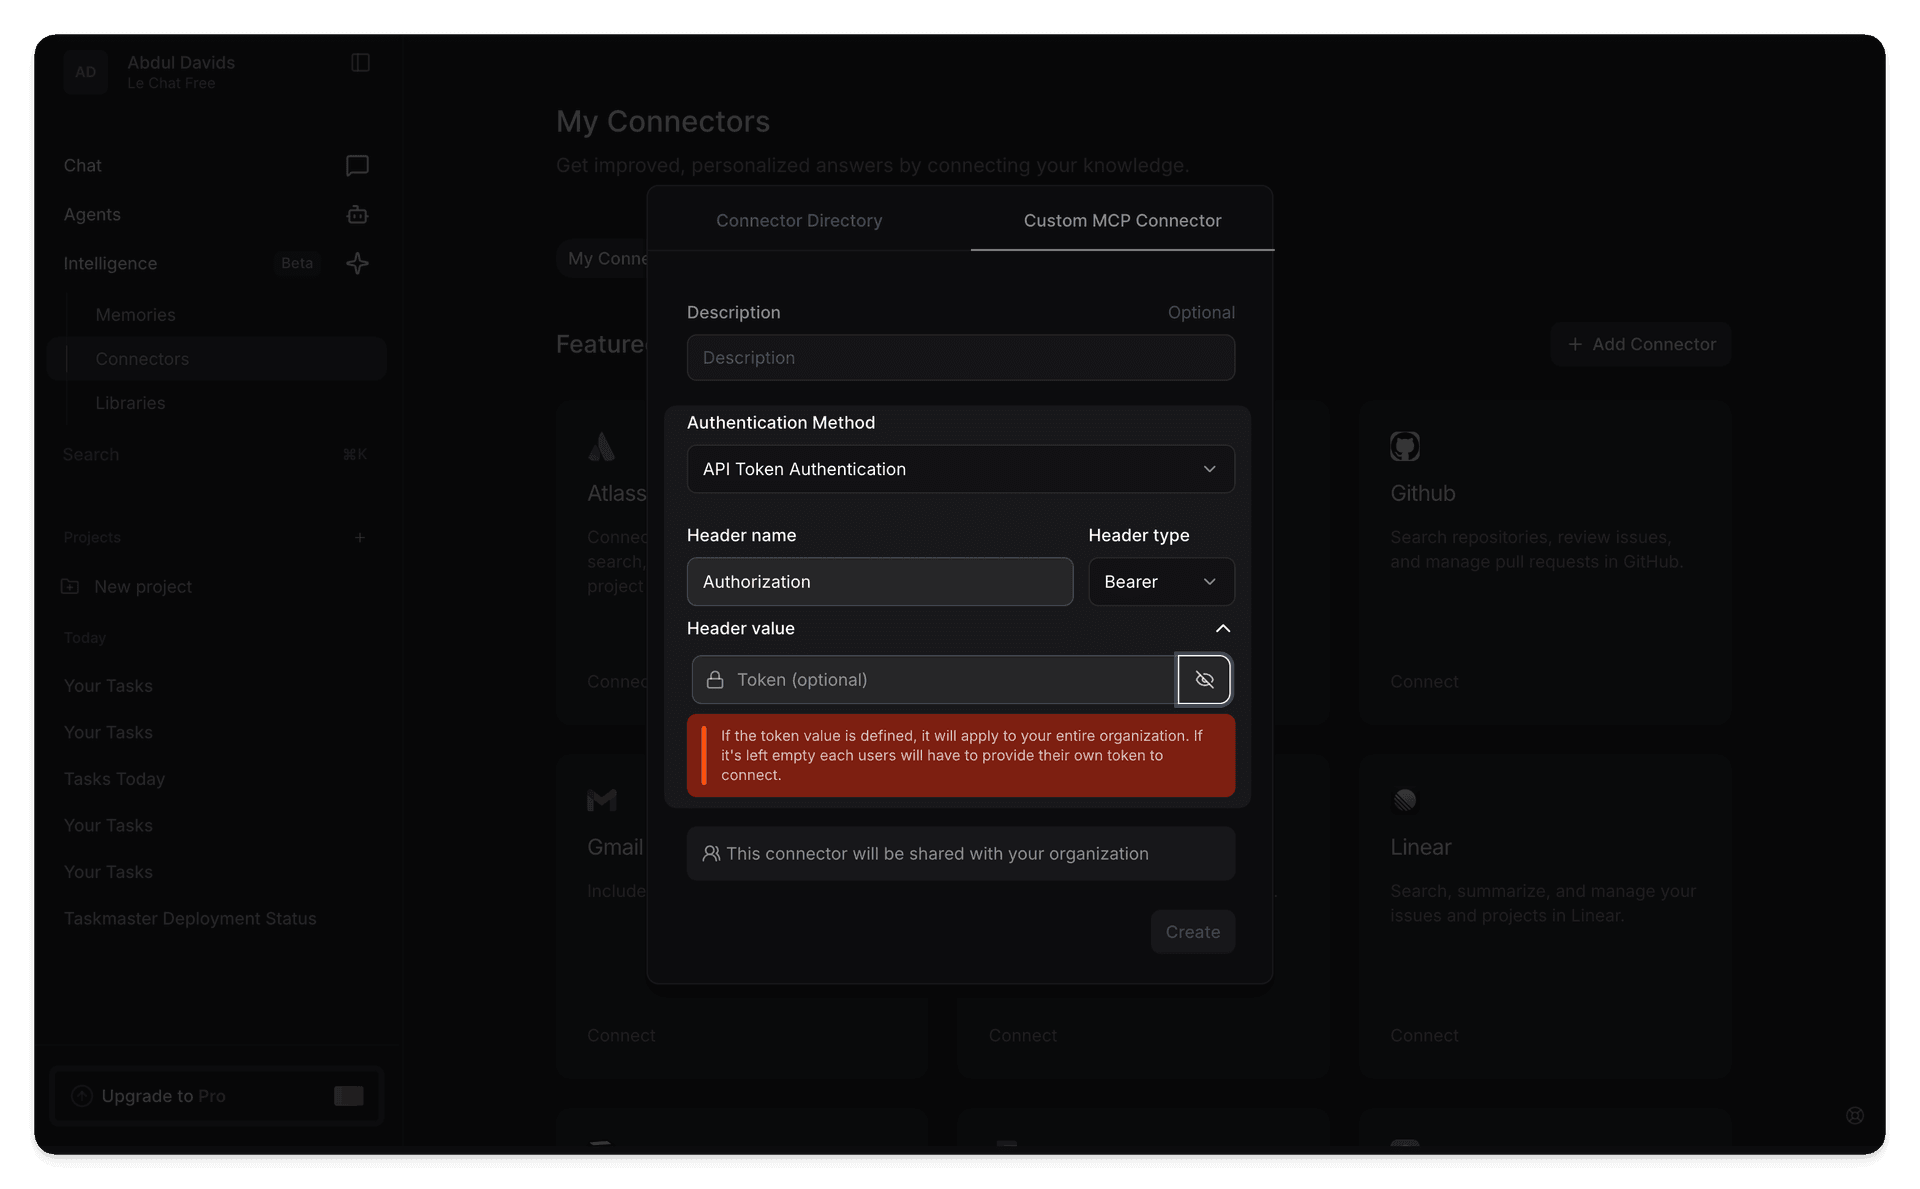Open the Authentication Method dropdown
Image resolution: width=1920 pixels, height=1189 pixels.
tap(960, 469)
